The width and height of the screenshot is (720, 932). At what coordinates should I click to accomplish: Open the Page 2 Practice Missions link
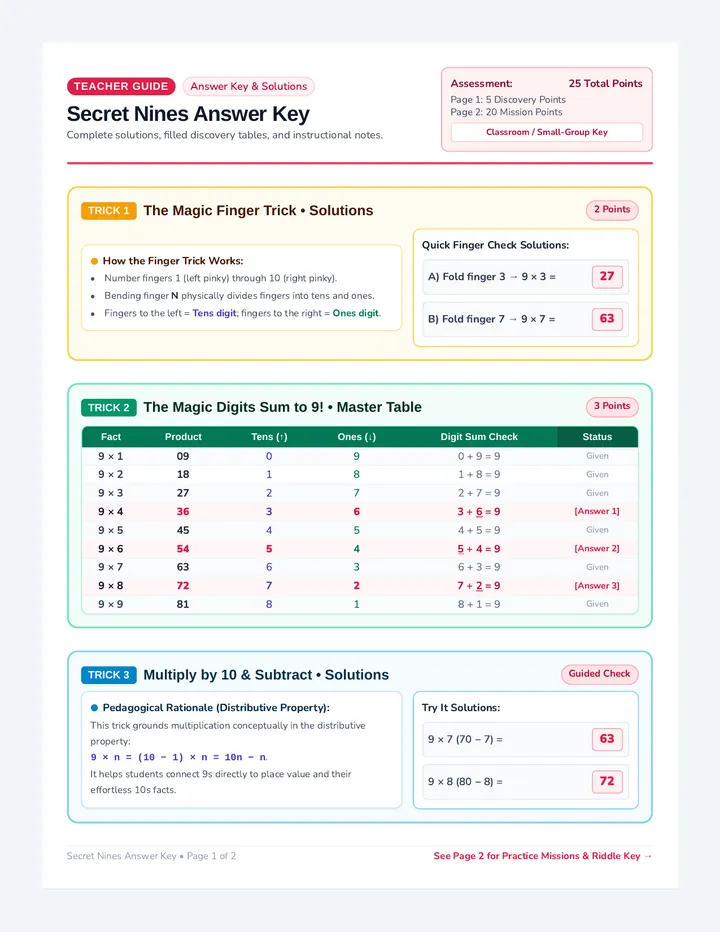pyautogui.click(x=542, y=856)
